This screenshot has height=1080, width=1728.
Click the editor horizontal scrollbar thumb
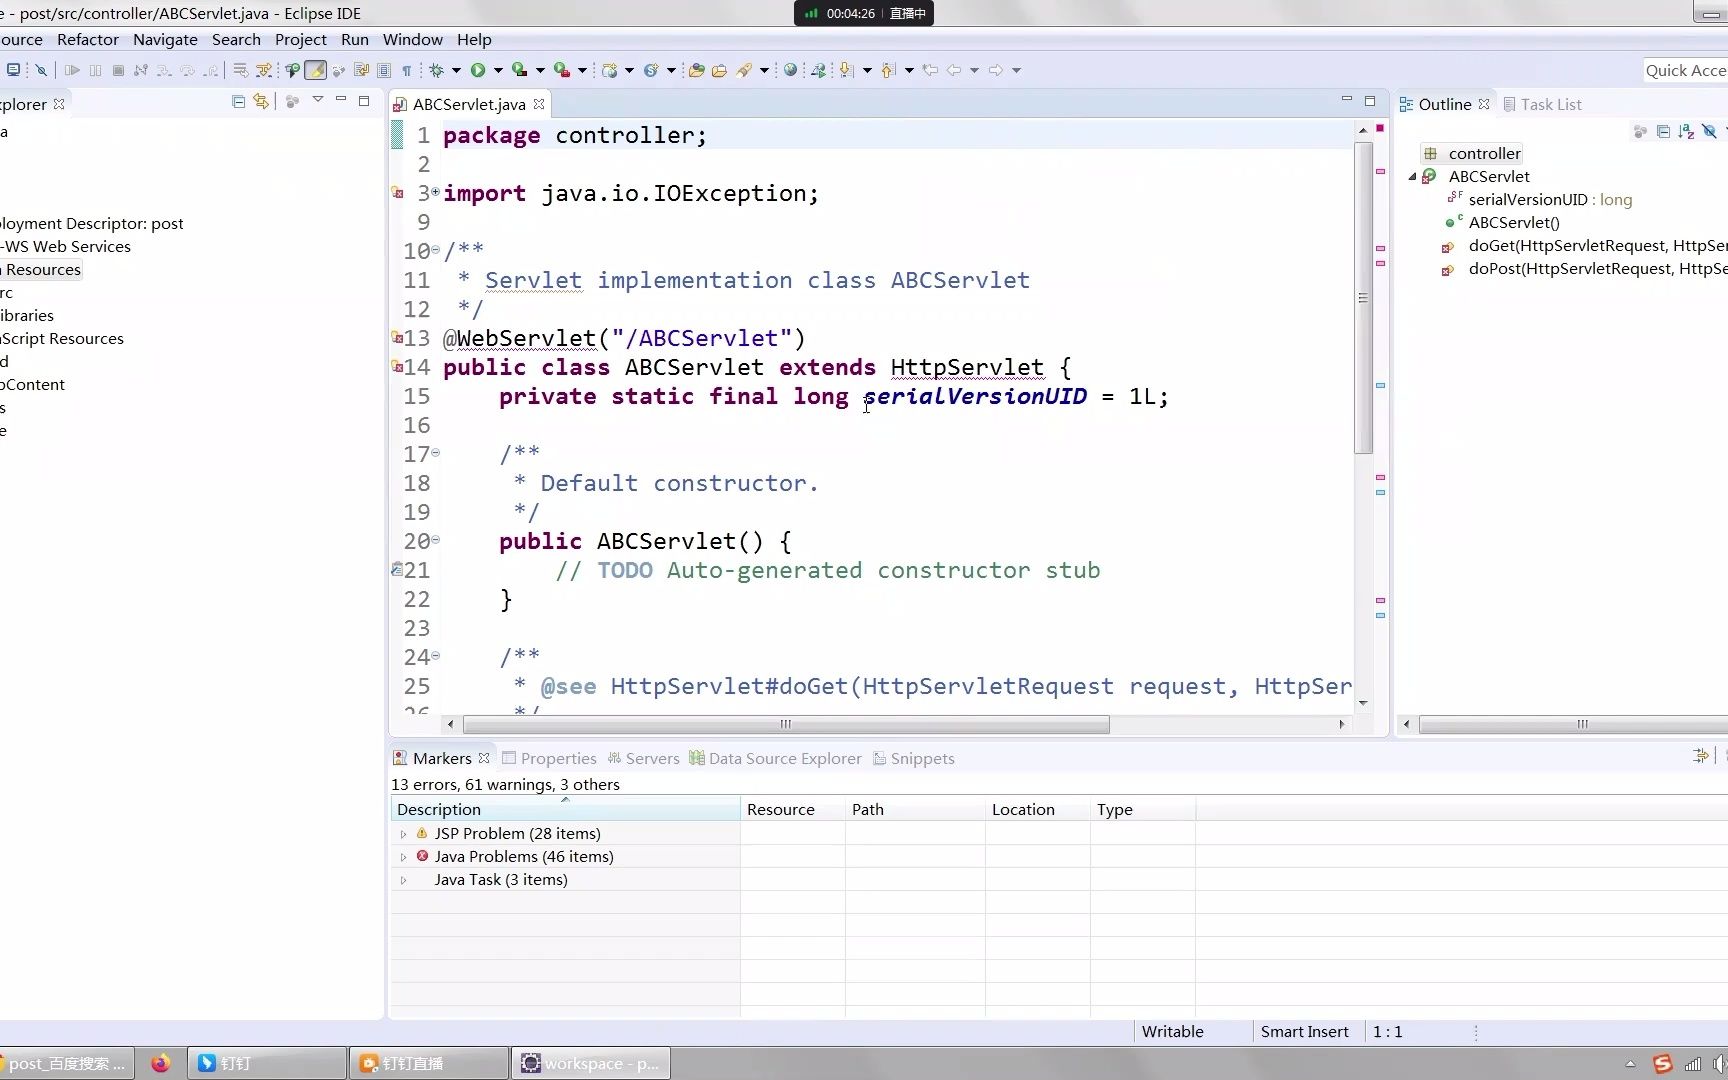pyautogui.click(x=786, y=724)
